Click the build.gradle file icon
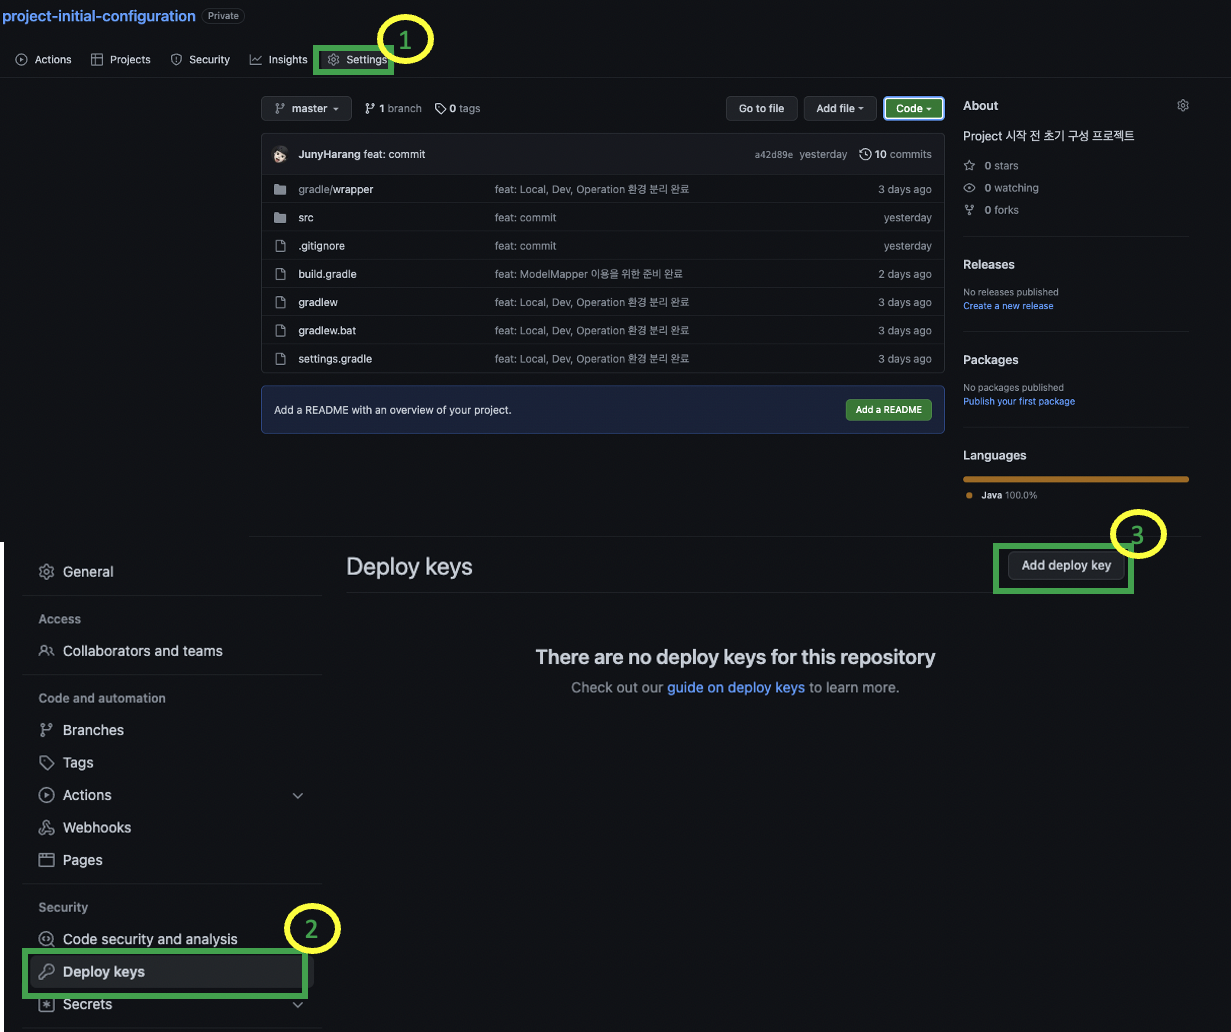The width and height of the screenshot is (1231, 1032). 280,274
